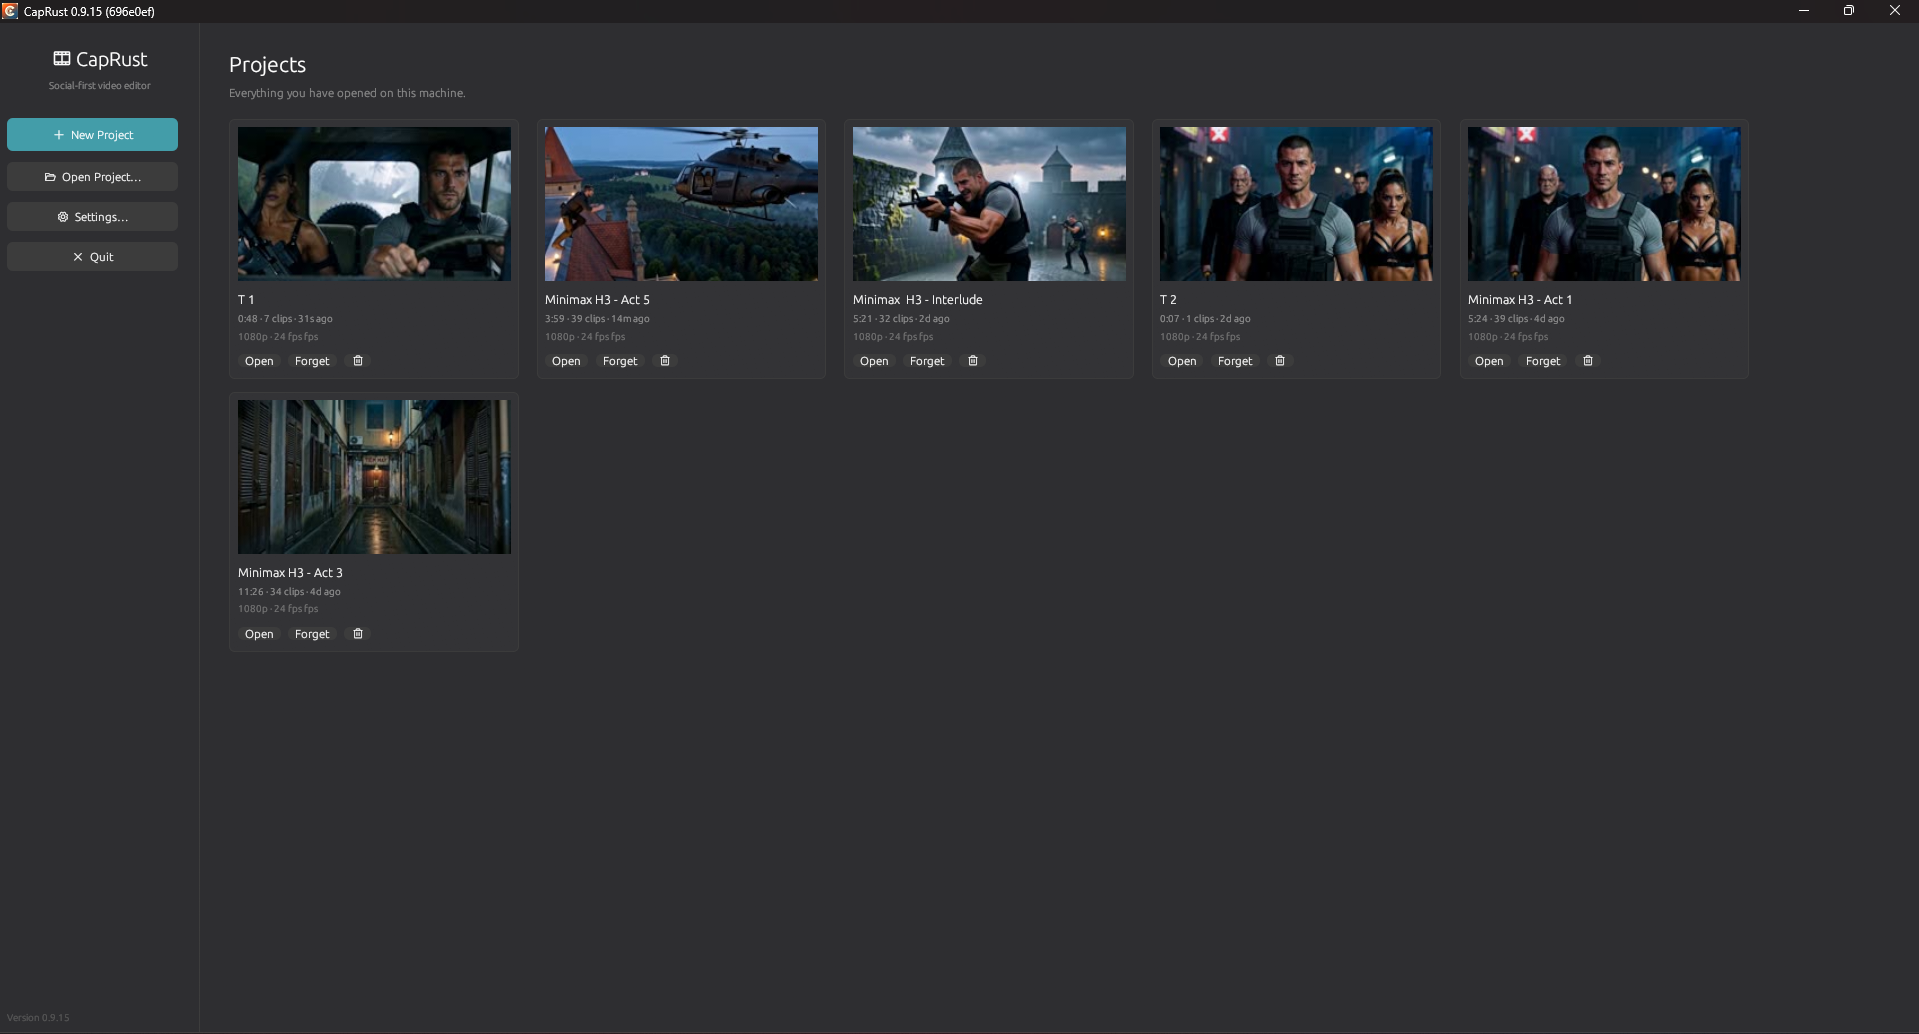The width and height of the screenshot is (1919, 1034).
Task: Open the Minimax H3 - Act 1 project
Action: (1489, 361)
